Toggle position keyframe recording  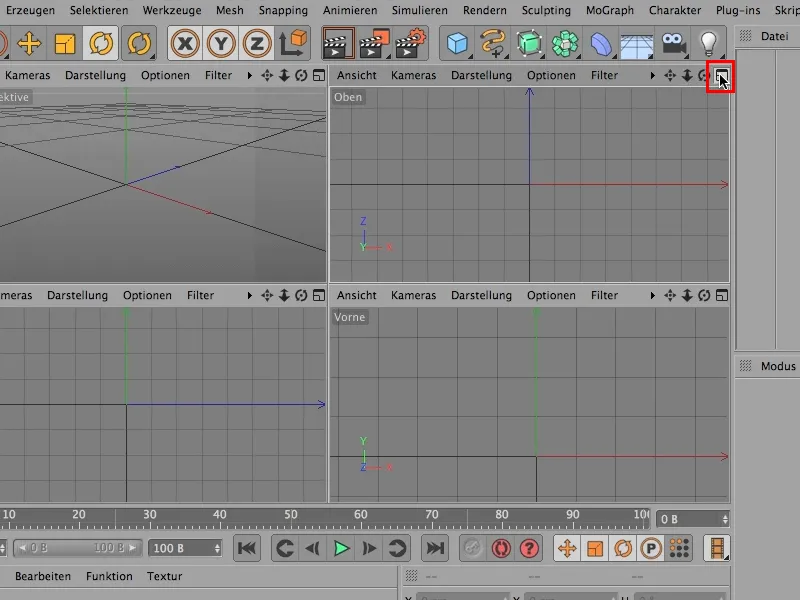tap(567, 548)
